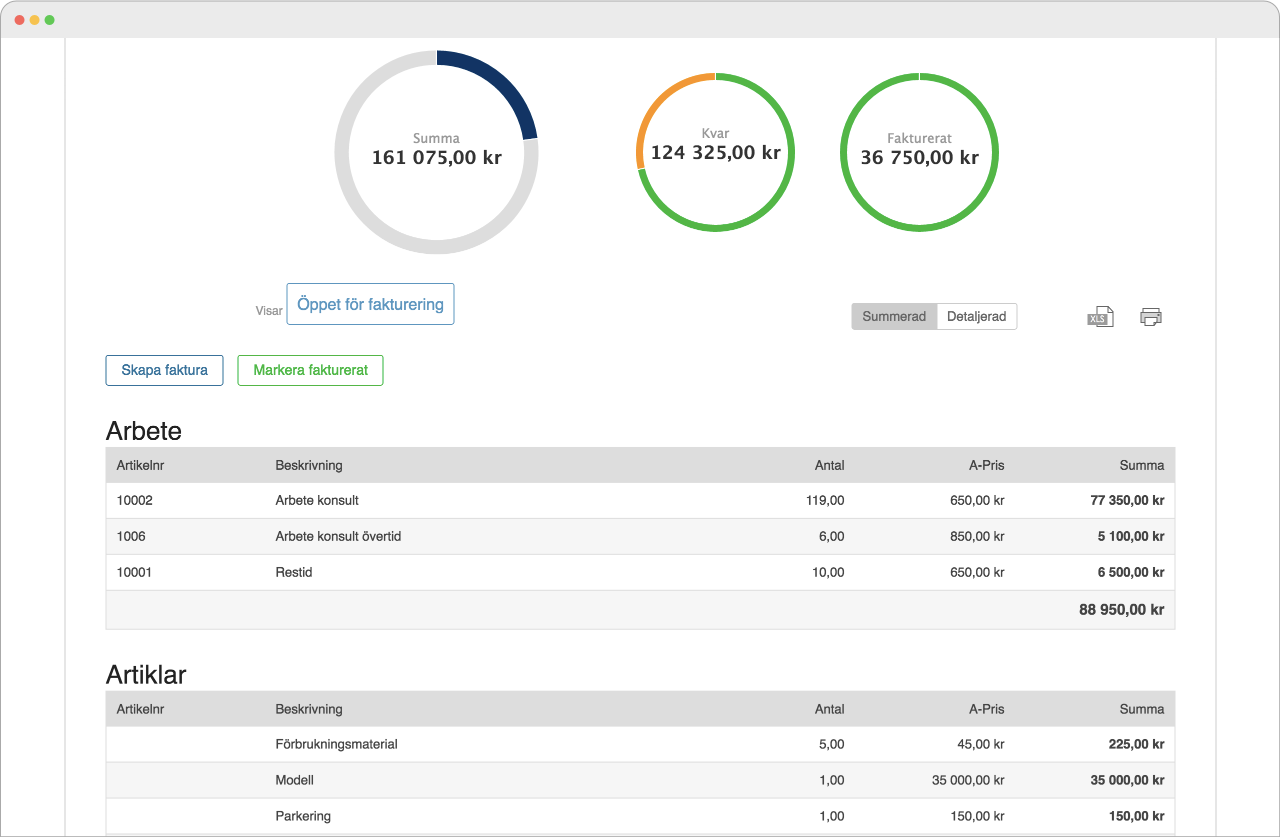Click the Arbete total 88 950,00 kr

point(1122,609)
